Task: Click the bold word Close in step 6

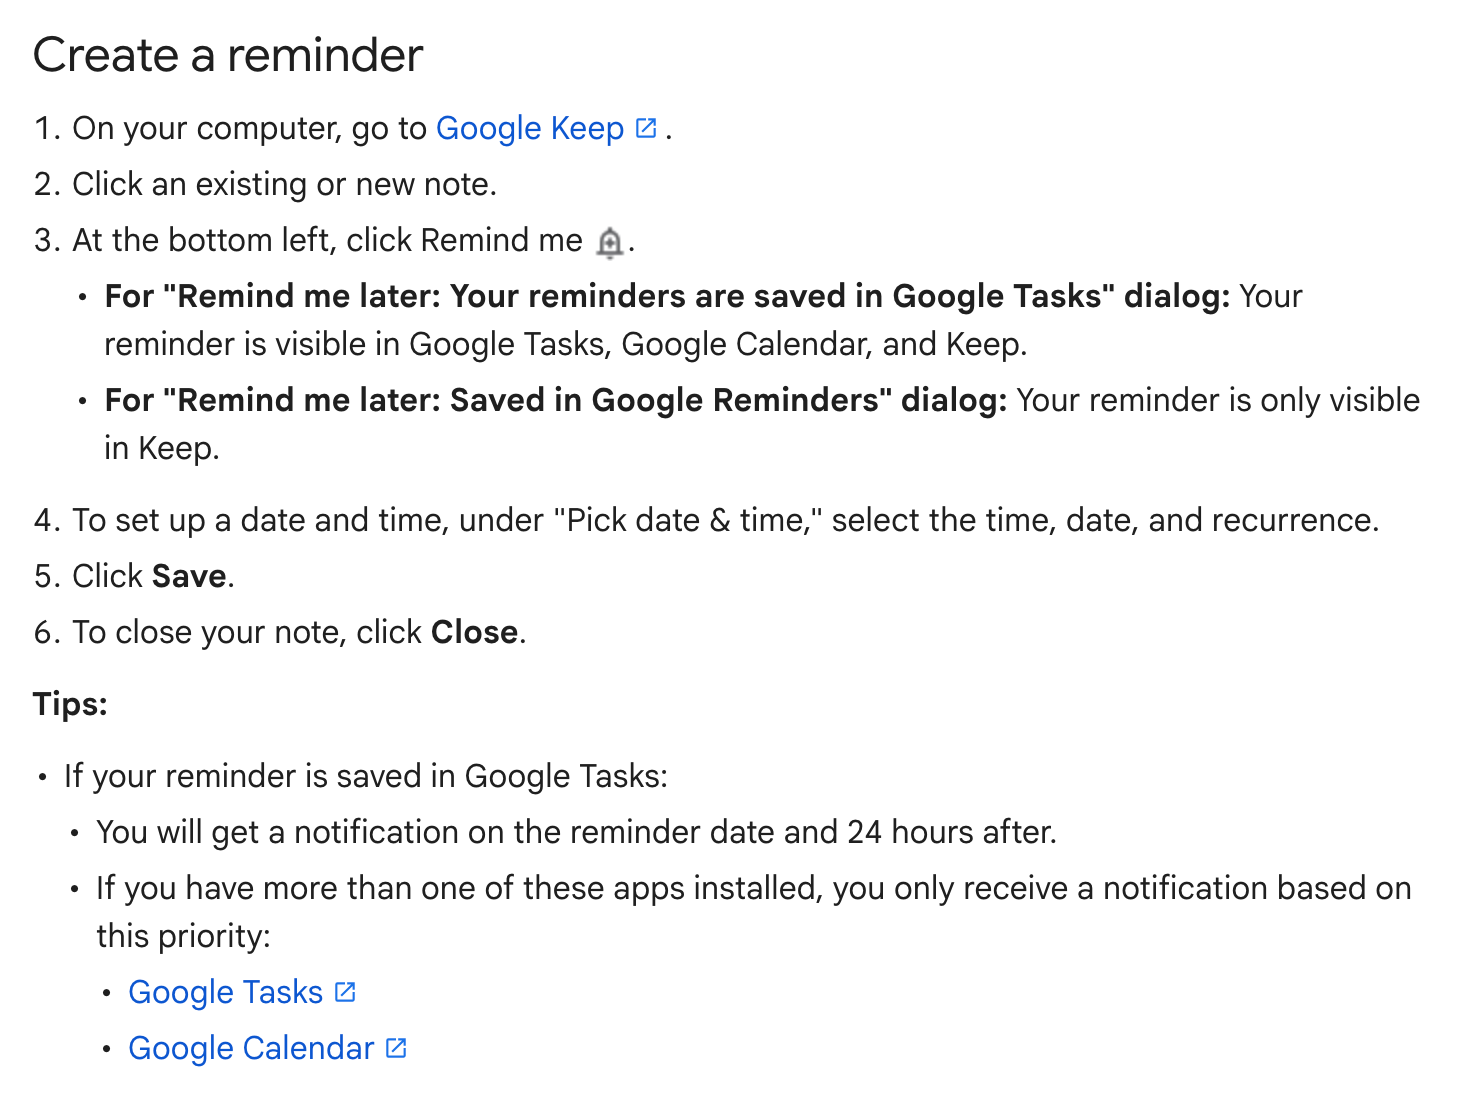Action: click(x=474, y=633)
